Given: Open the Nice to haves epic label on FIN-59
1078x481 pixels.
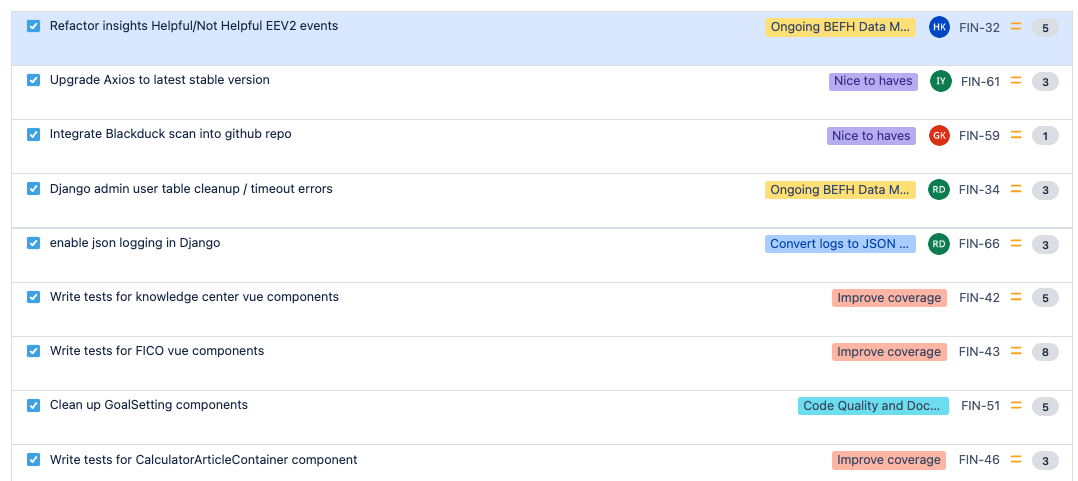Looking at the screenshot, I should click(x=871, y=135).
